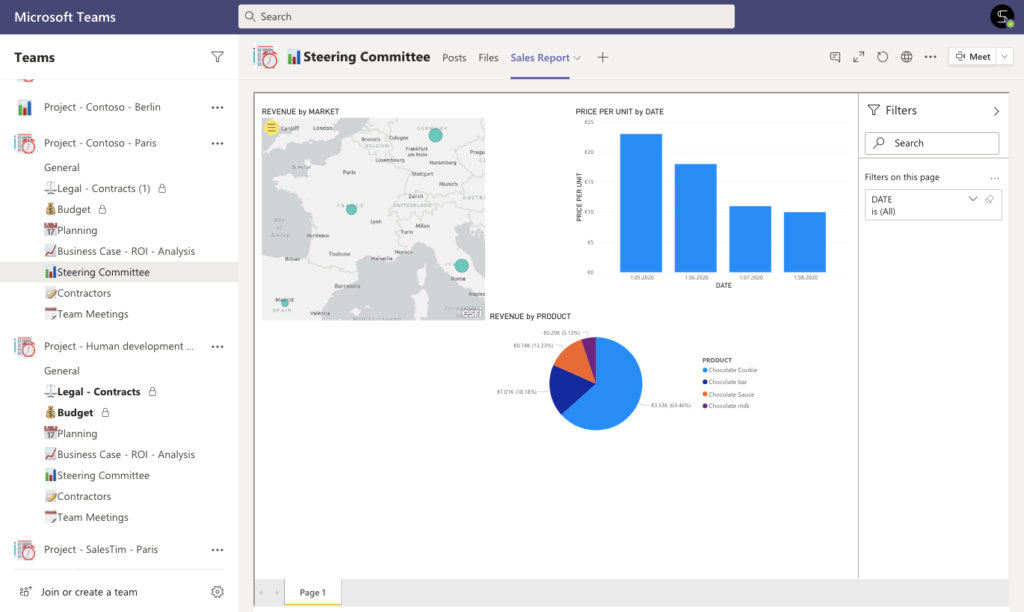
Task: Select Chocolate Cookie legend swatch
Action: click(705, 370)
